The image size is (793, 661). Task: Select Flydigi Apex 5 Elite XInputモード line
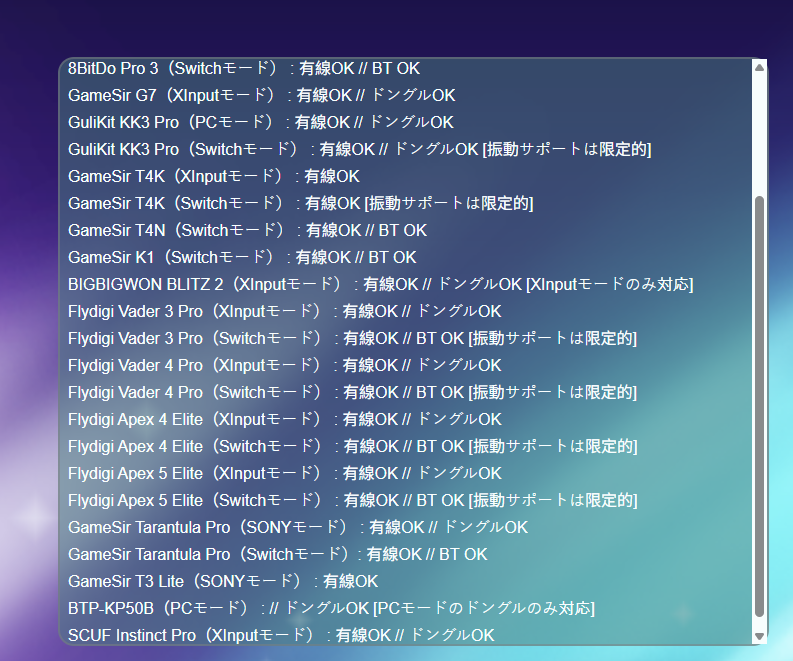pos(285,473)
